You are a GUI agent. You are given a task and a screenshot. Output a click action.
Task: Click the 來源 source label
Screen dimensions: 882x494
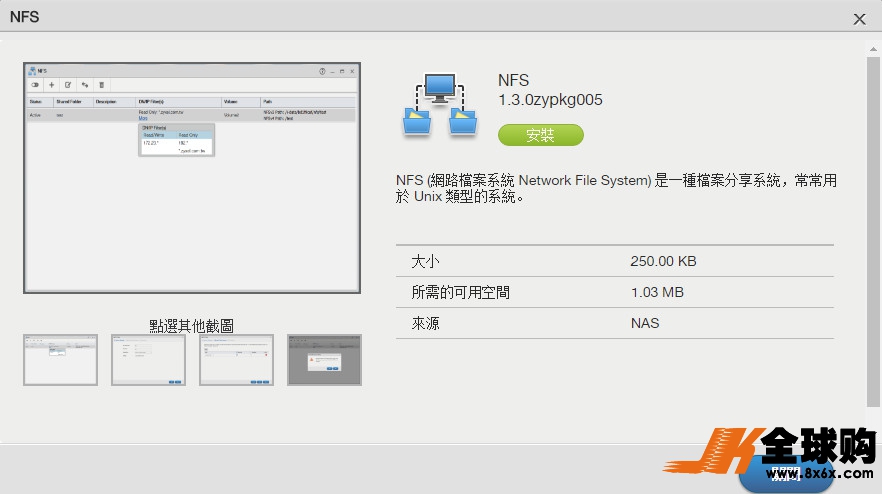[x=425, y=324]
